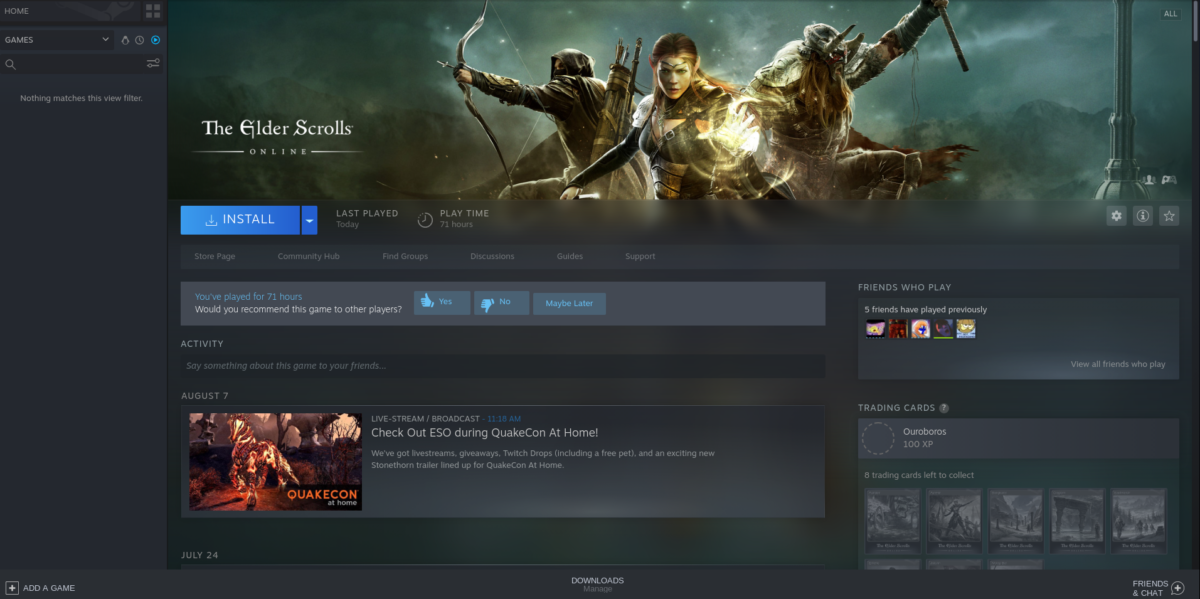Click the third trading card thumbnail
Image resolution: width=1200 pixels, height=599 pixels.
1016,520
